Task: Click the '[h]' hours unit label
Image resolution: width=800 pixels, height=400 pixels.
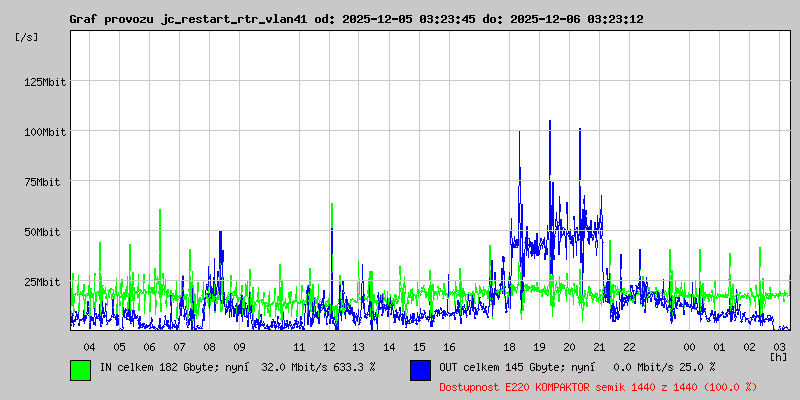Action: pos(778,356)
